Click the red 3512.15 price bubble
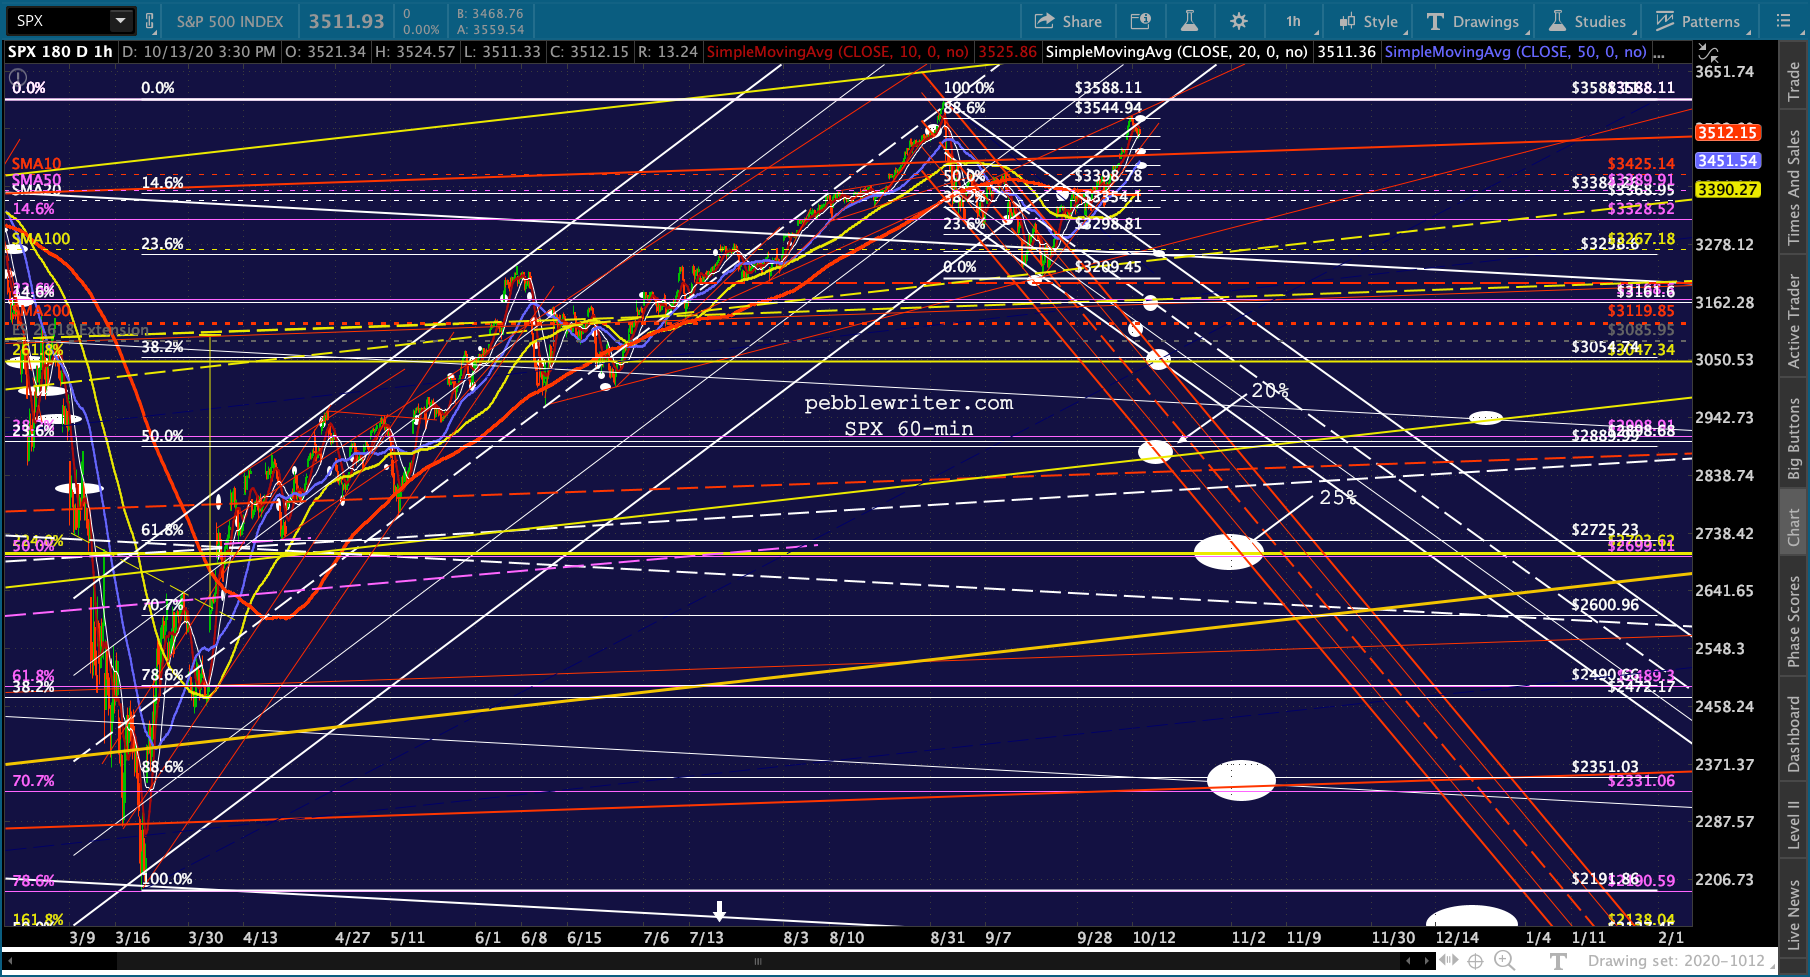This screenshot has width=1810, height=977. point(1727,132)
